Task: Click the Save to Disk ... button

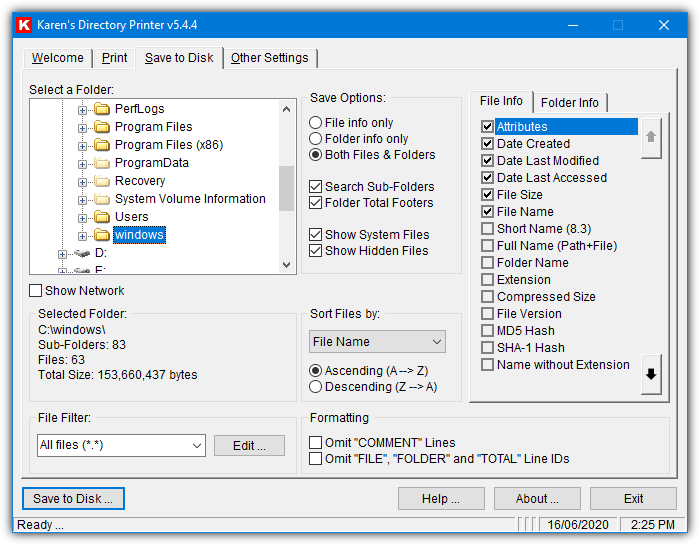Action: tap(73, 498)
